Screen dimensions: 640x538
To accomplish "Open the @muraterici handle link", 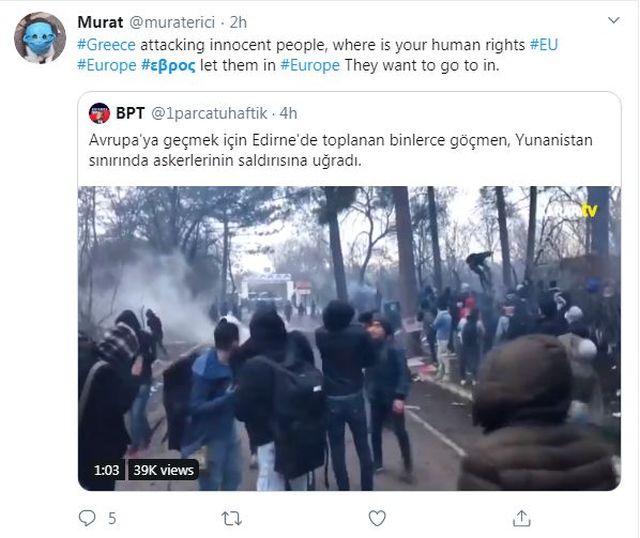I will click(x=172, y=22).
